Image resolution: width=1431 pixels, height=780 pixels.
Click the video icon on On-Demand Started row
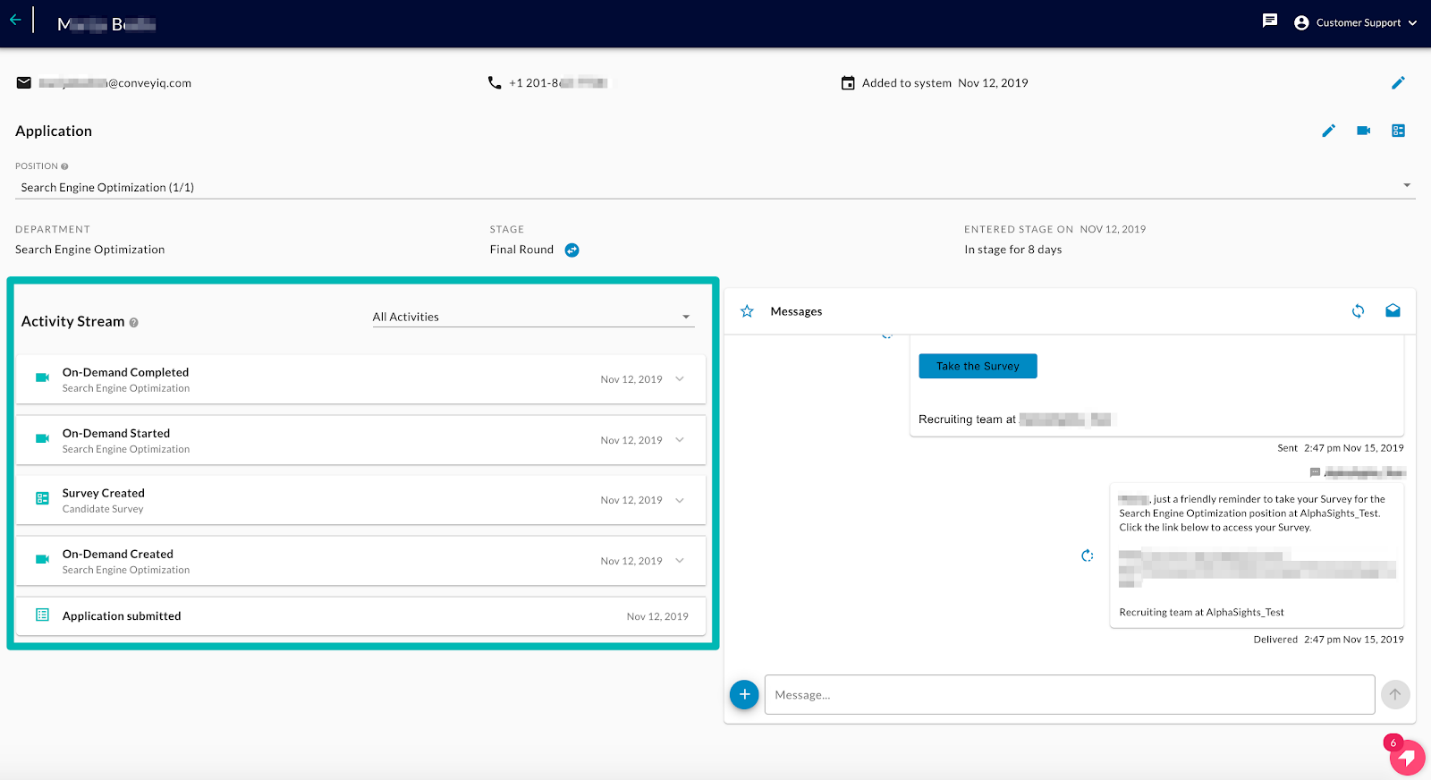tap(42, 439)
